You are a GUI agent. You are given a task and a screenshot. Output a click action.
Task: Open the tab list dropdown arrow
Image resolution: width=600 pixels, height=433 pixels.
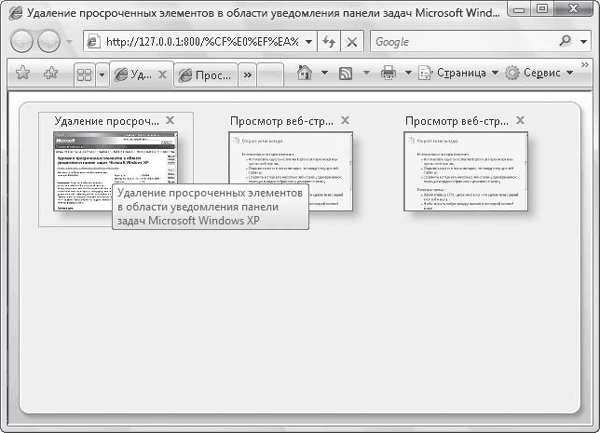[102, 75]
